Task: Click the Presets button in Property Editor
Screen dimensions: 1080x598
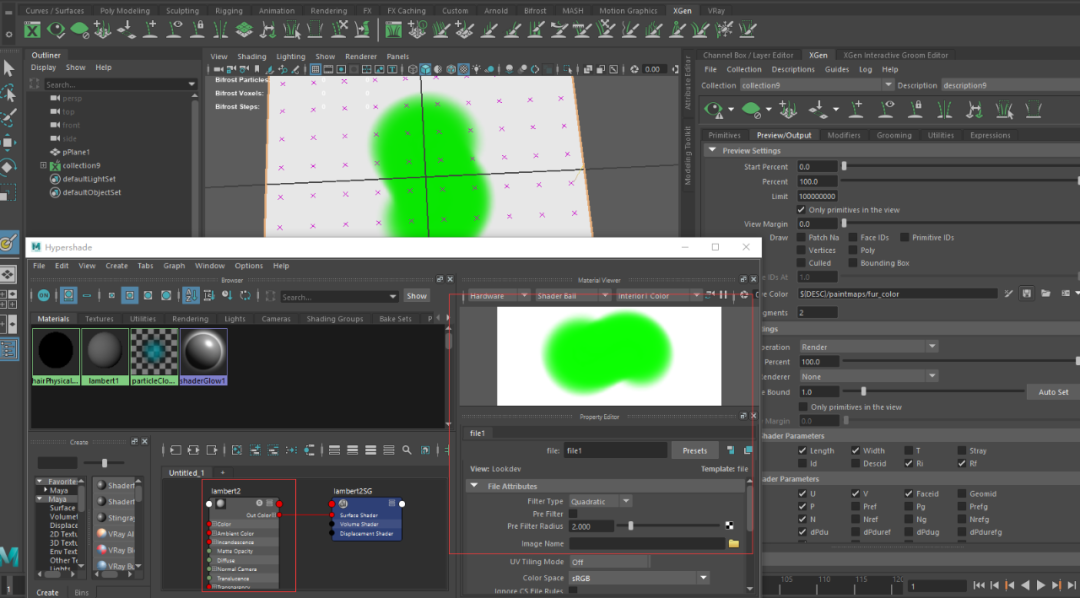Action: click(x=695, y=451)
